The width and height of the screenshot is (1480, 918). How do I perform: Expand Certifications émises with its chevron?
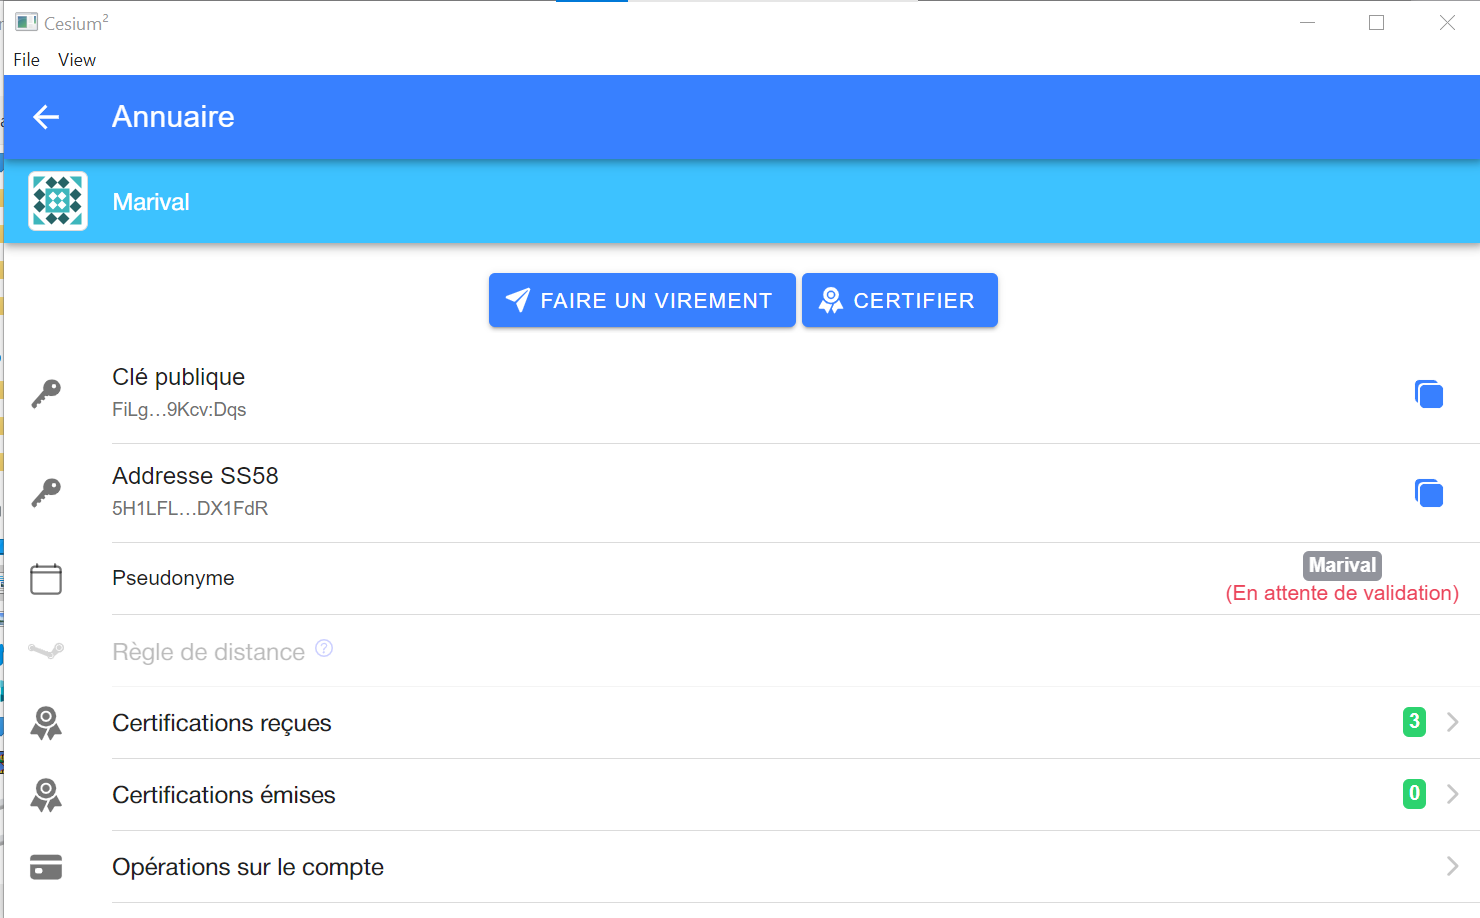point(1453,794)
